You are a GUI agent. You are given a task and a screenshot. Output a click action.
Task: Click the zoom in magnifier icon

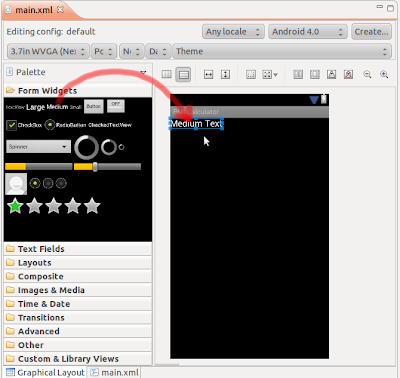[x=384, y=74]
